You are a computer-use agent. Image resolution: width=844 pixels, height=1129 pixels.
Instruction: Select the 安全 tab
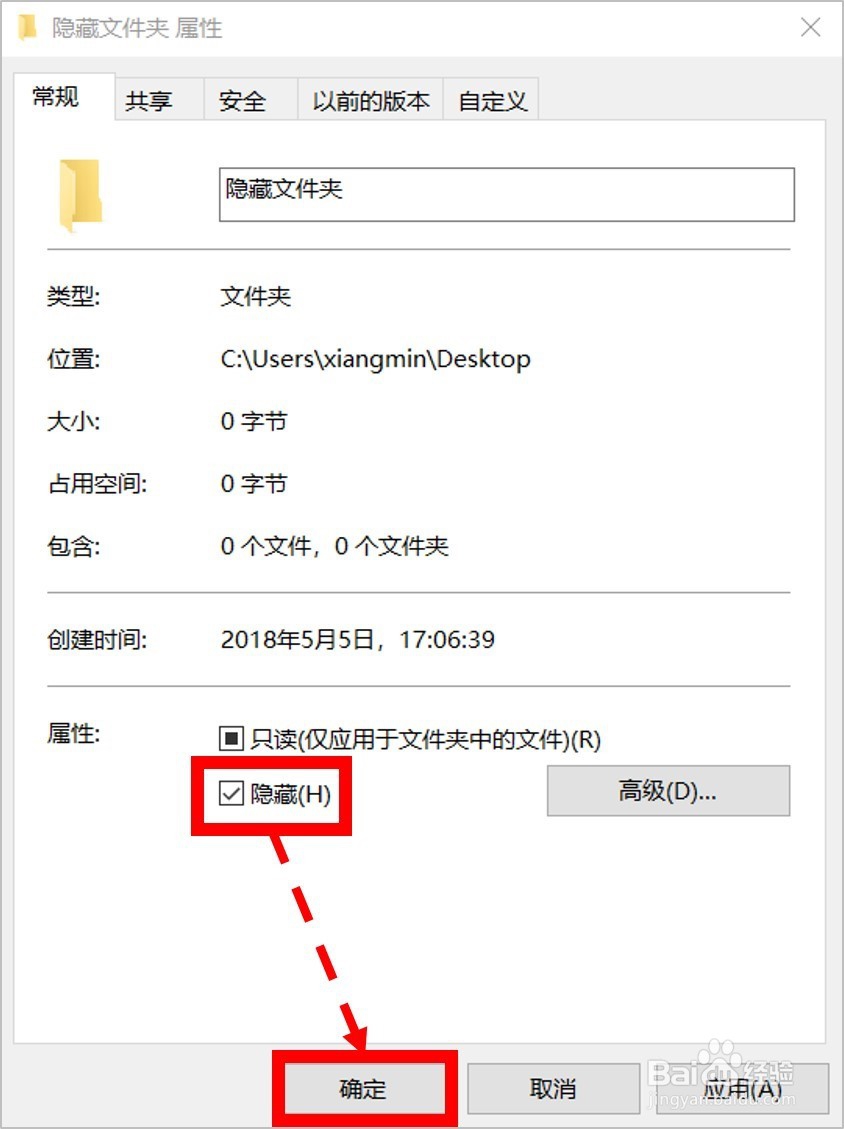(x=243, y=101)
